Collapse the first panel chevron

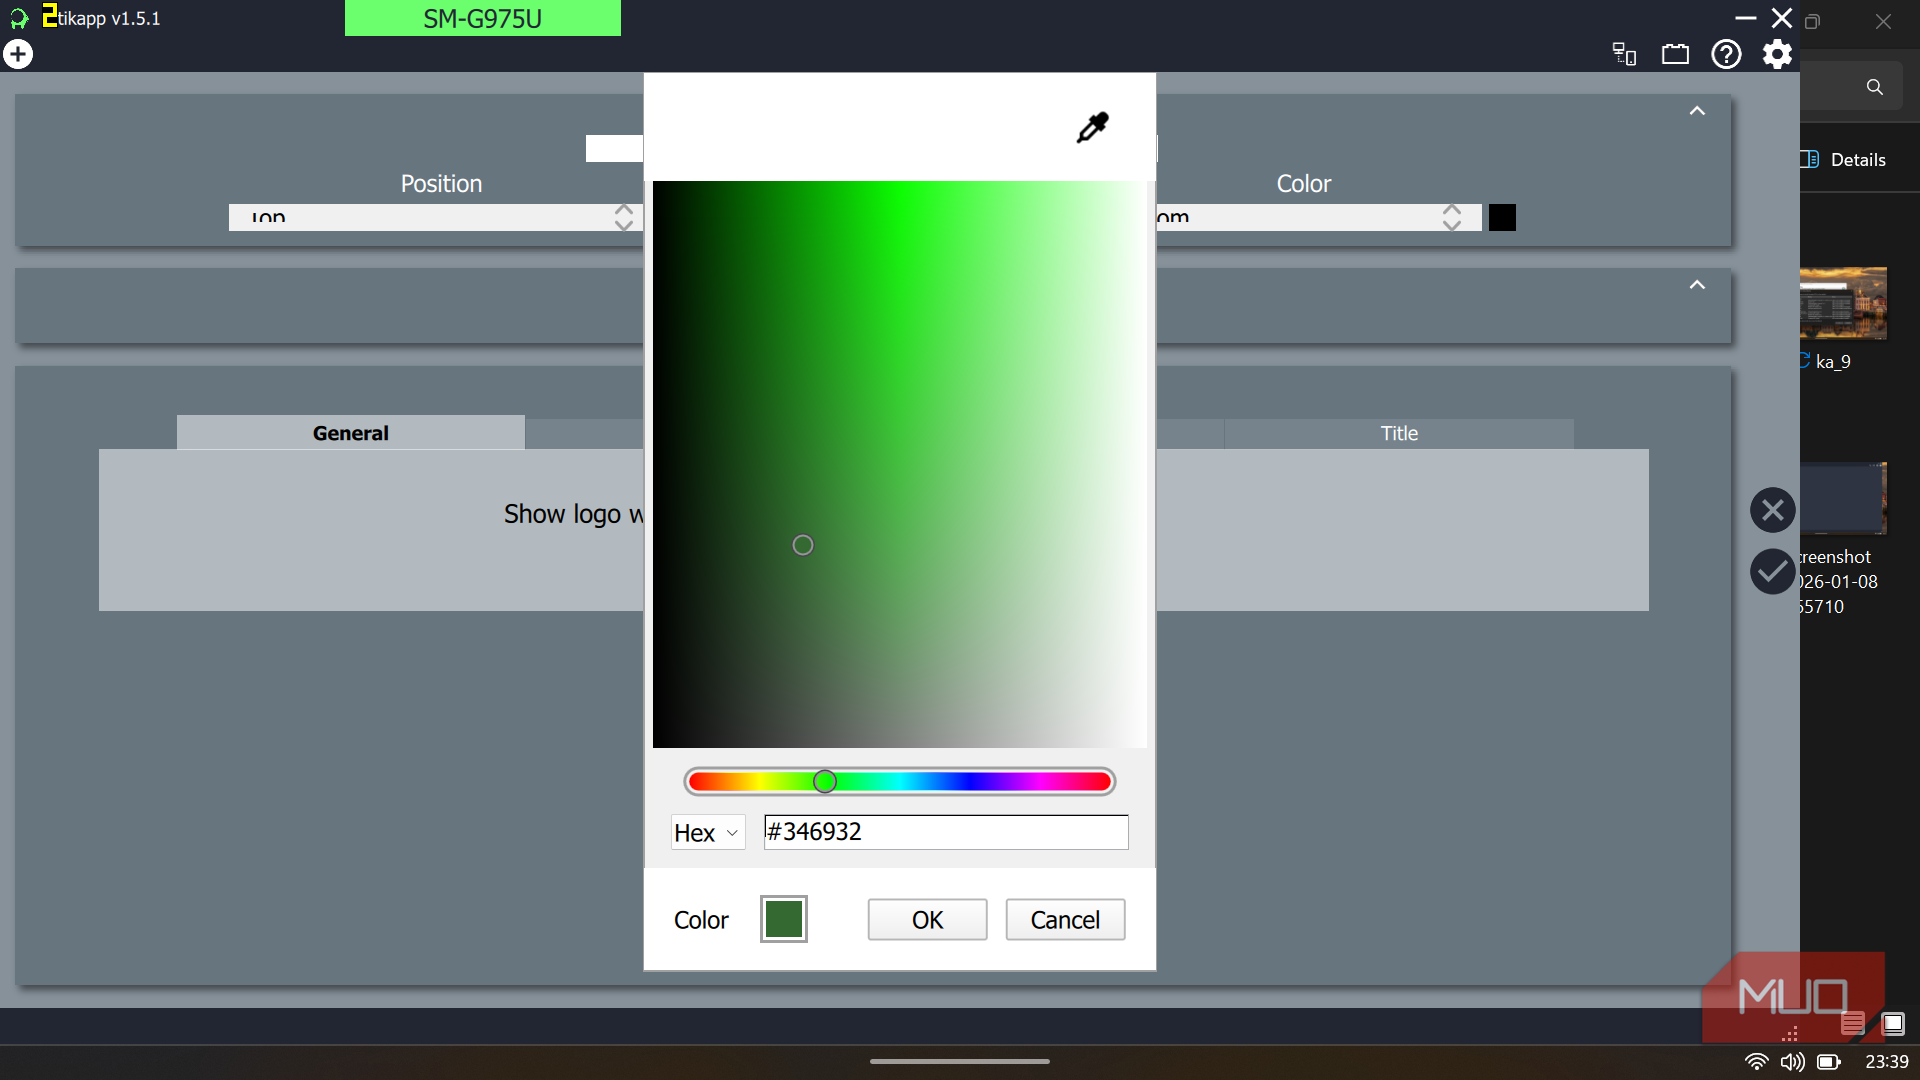pos(1697,111)
